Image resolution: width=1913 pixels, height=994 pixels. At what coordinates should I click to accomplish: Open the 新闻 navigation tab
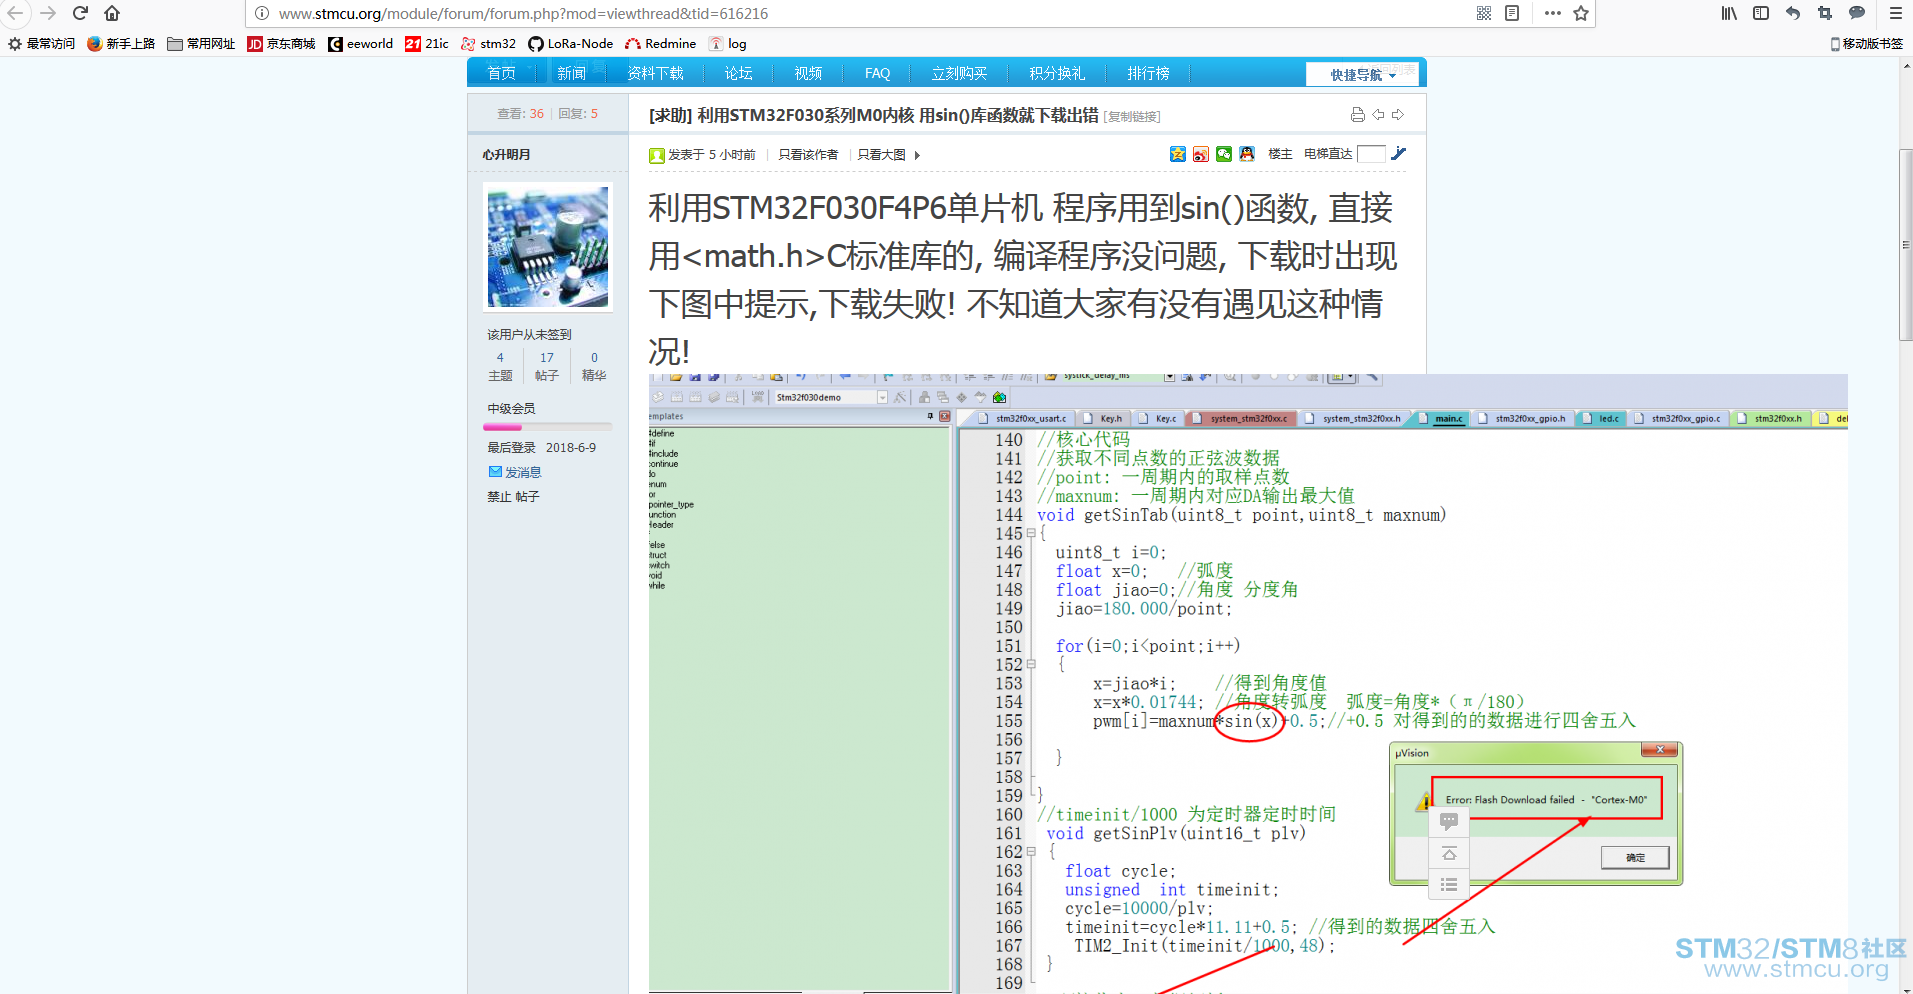571,73
